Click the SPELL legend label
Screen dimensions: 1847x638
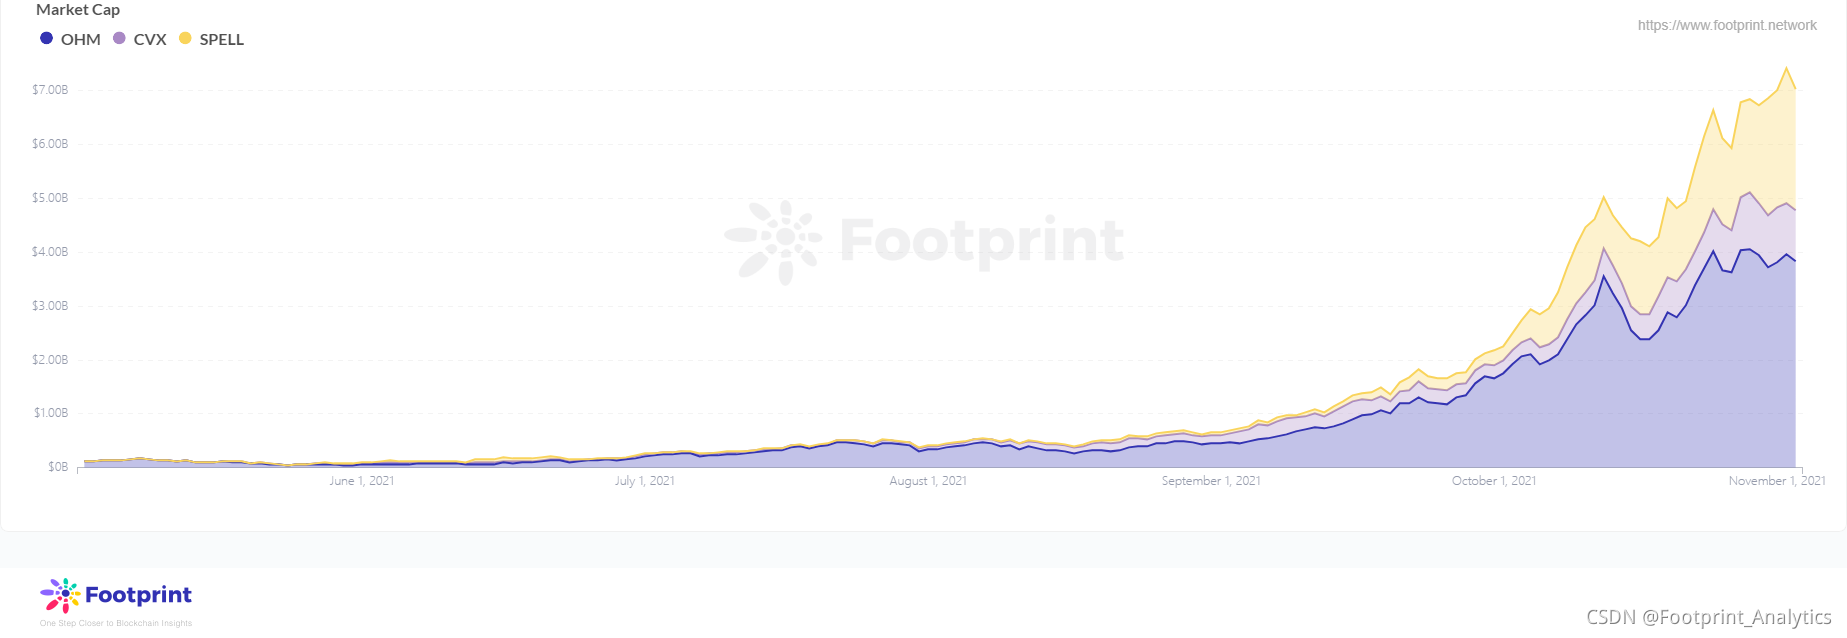click(222, 39)
